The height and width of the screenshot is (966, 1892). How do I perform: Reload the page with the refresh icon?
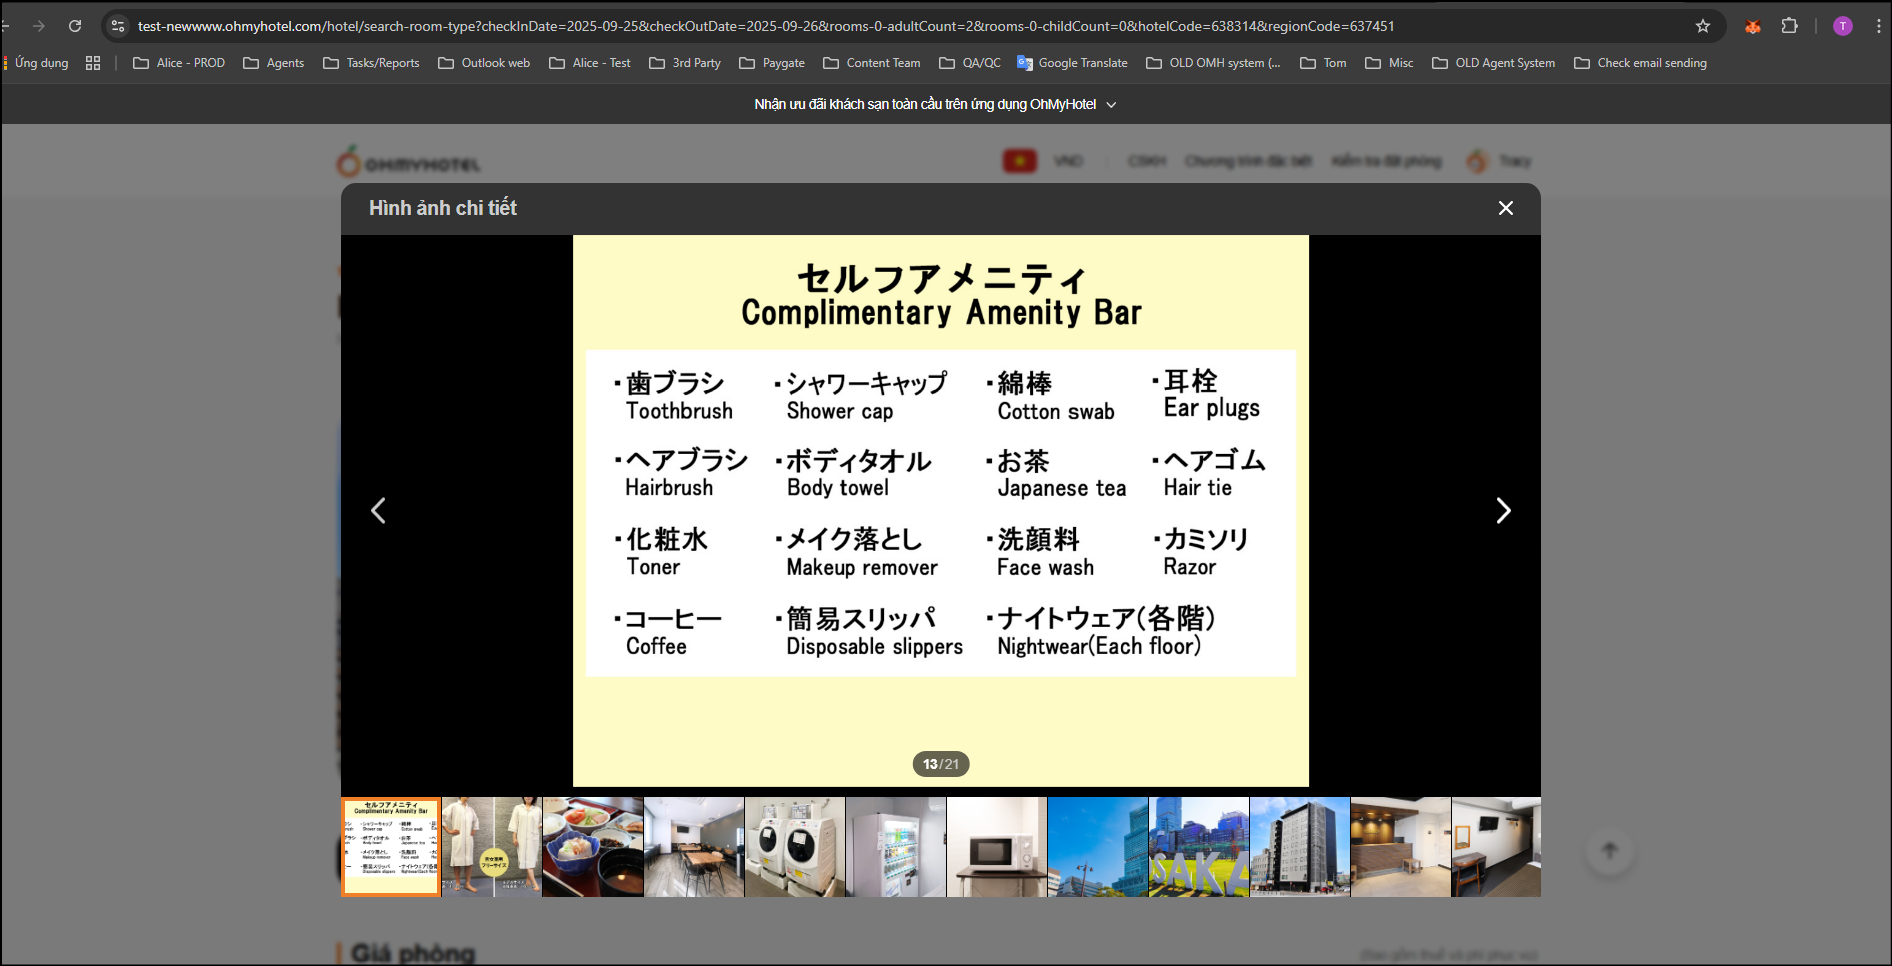click(75, 26)
